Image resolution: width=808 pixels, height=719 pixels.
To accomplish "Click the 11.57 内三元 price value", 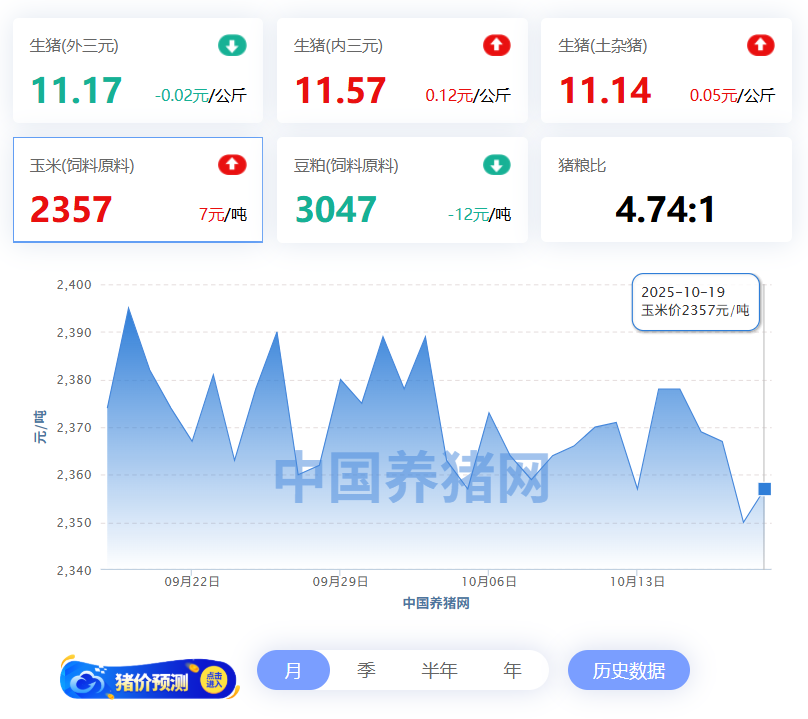I will 340,92.
